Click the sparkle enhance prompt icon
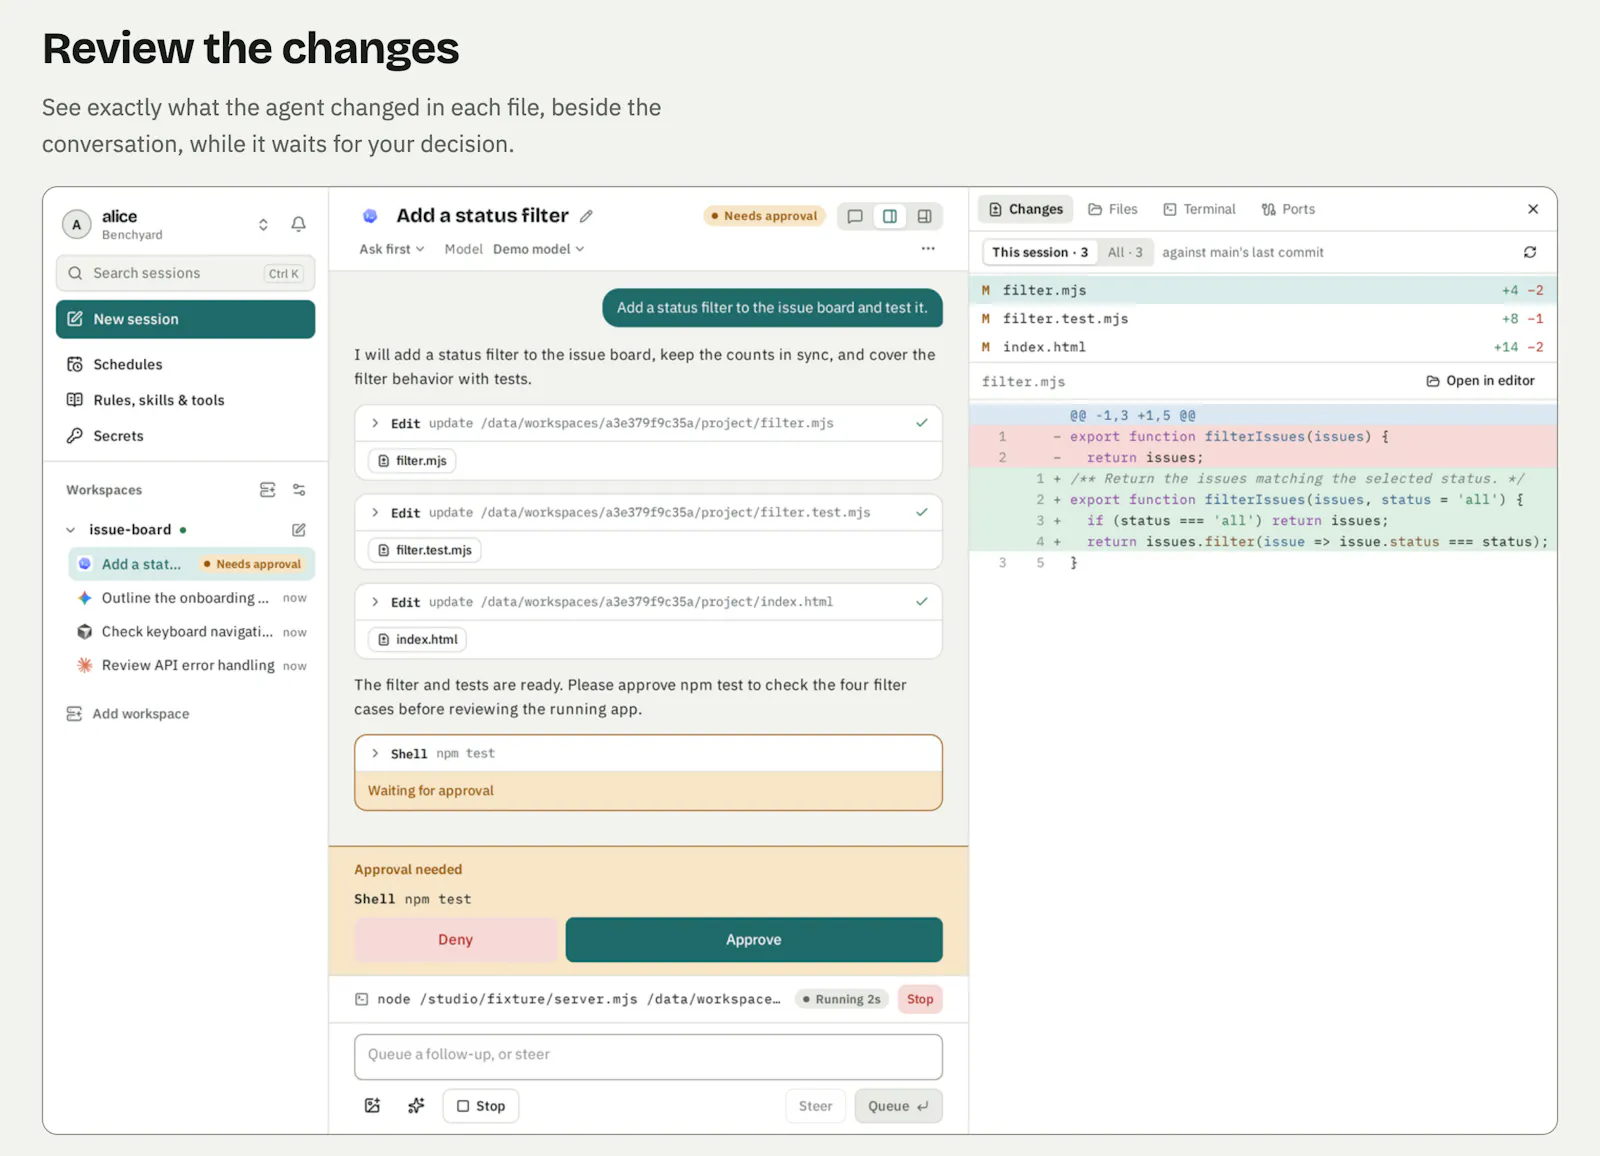 click(416, 1106)
